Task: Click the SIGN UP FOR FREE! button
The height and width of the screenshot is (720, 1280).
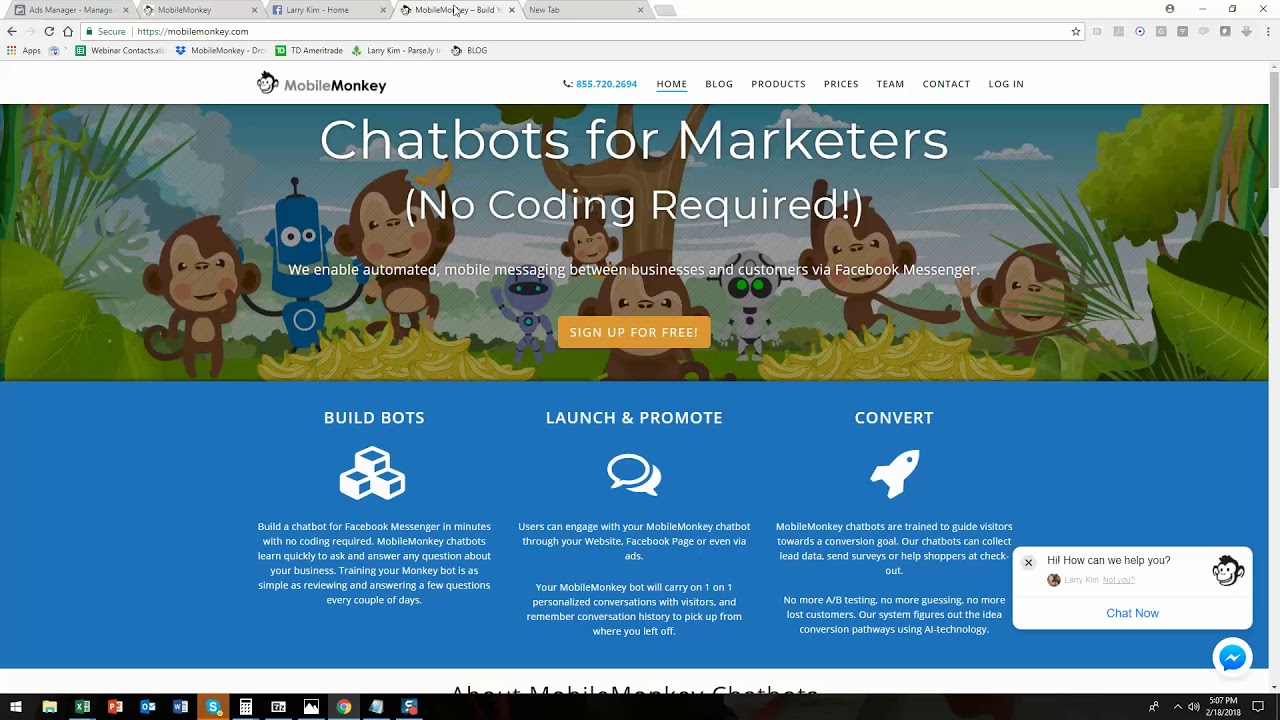Action: coord(634,332)
